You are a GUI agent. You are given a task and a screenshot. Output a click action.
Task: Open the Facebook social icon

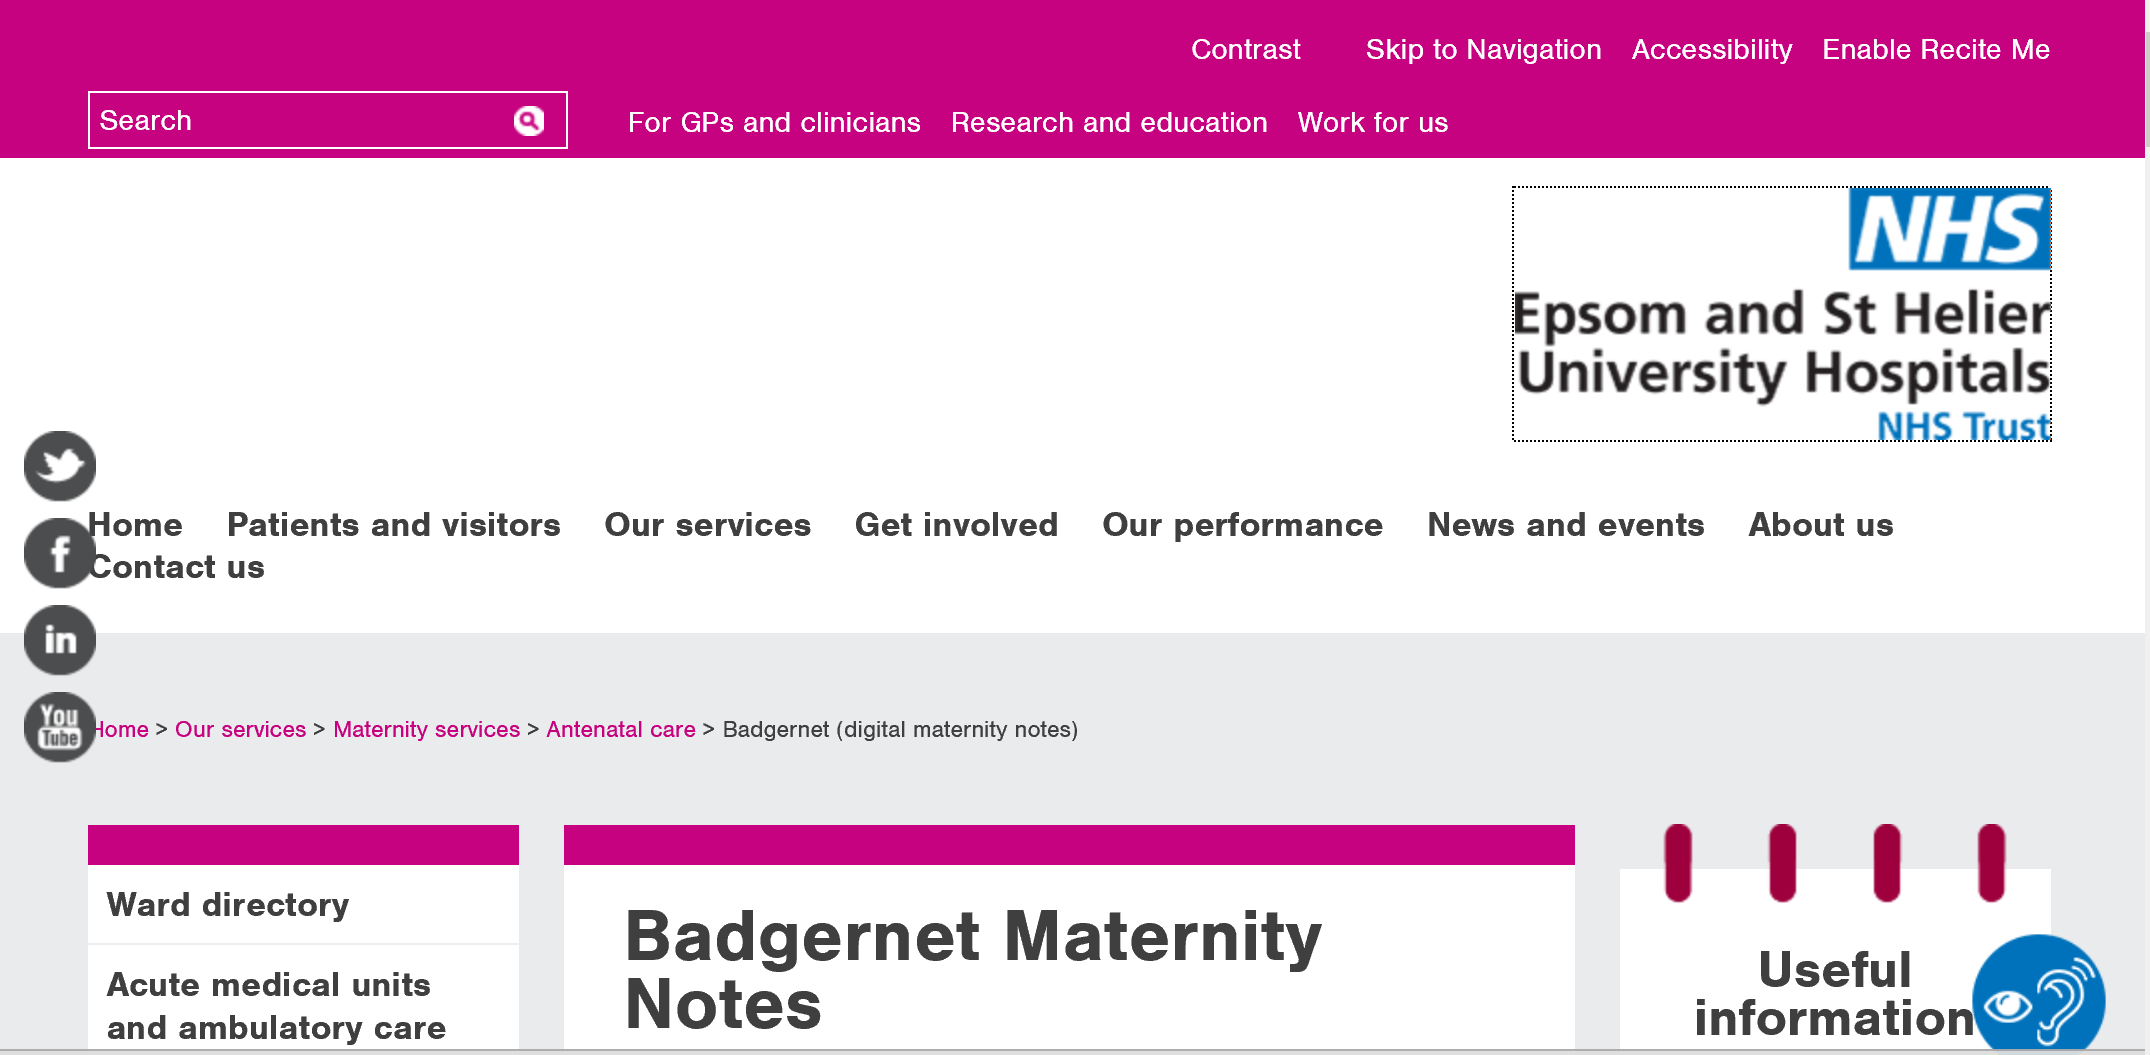60,553
